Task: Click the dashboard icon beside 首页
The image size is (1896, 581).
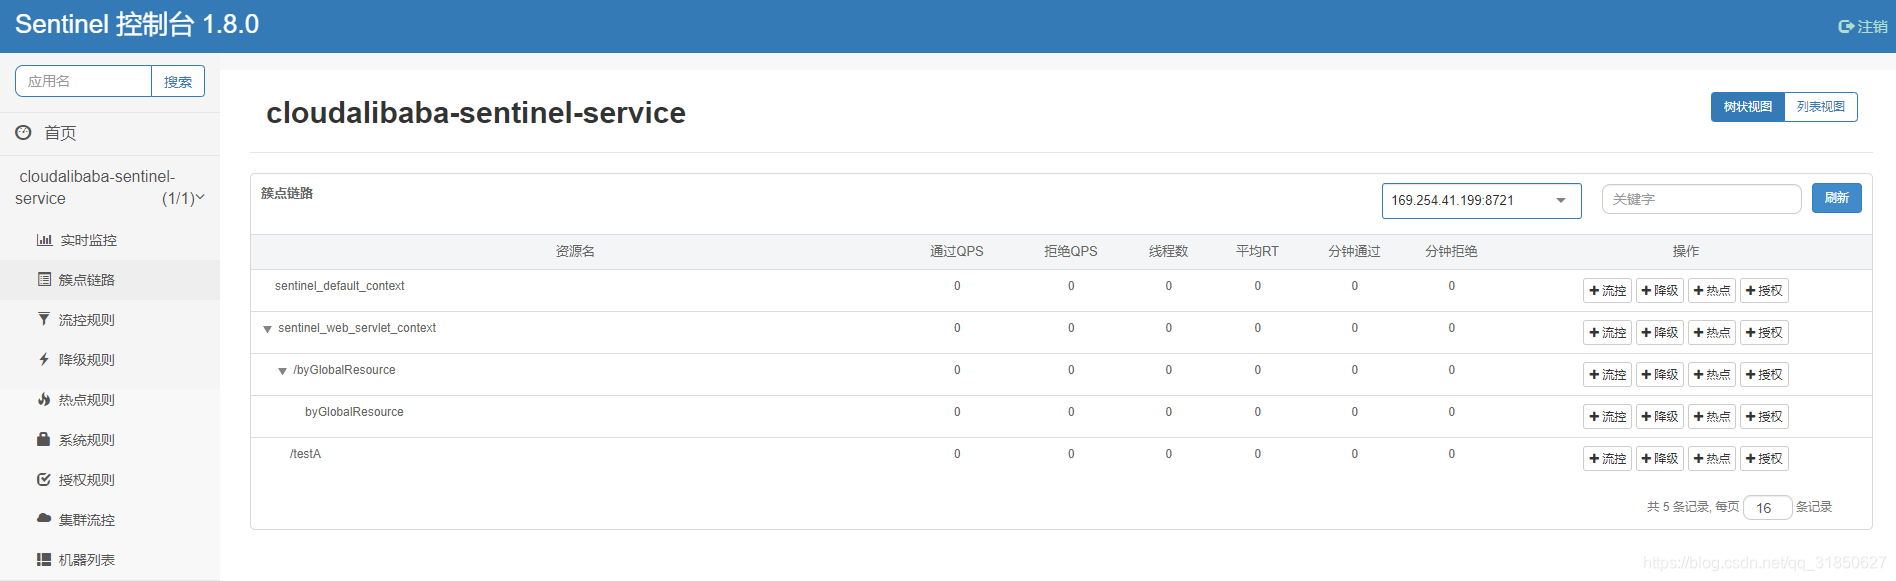Action: (23, 132)
